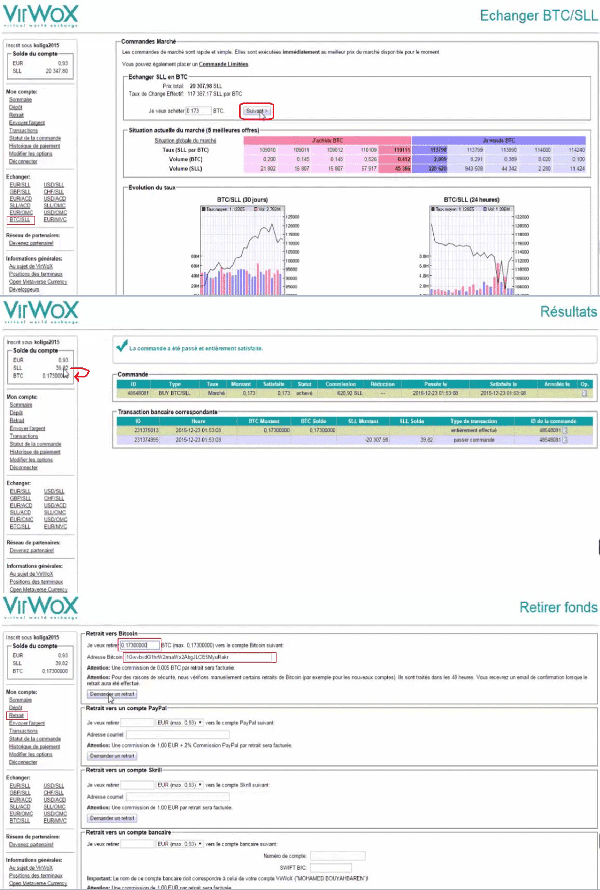
Task: Click 'Demander un retrait' under the Skrill section
Action: tap(111, 818)
